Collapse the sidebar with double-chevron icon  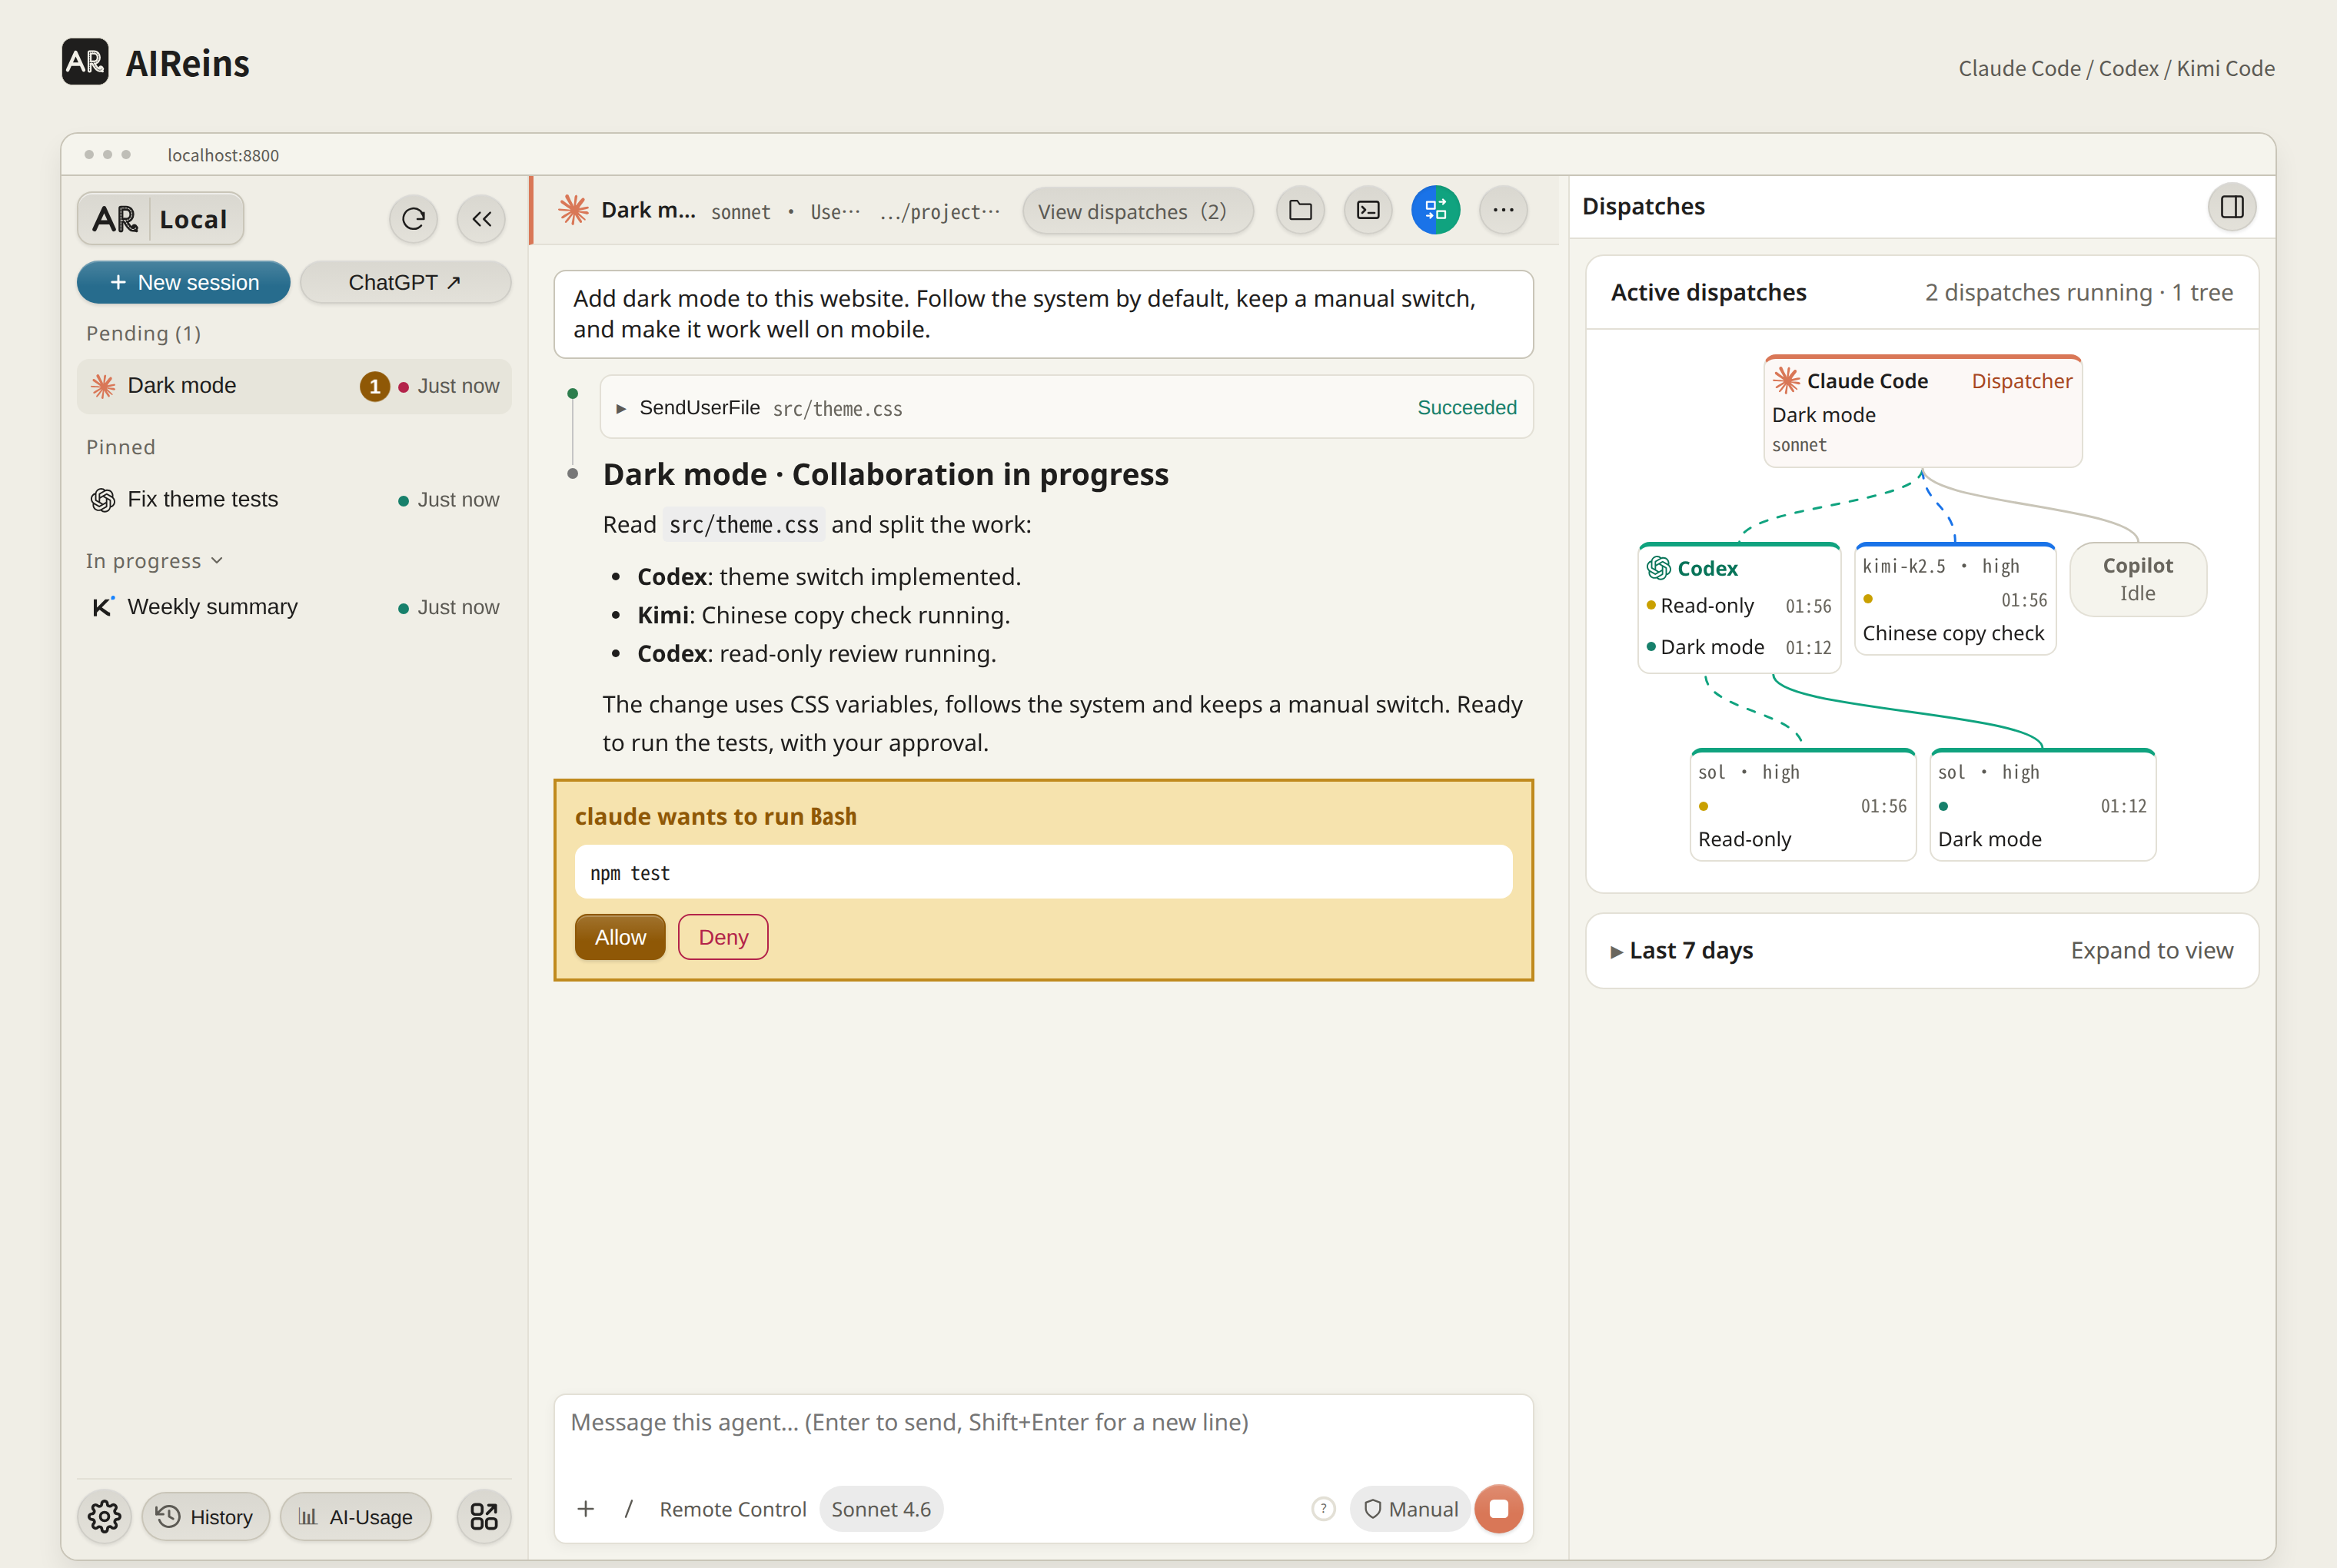481,219
